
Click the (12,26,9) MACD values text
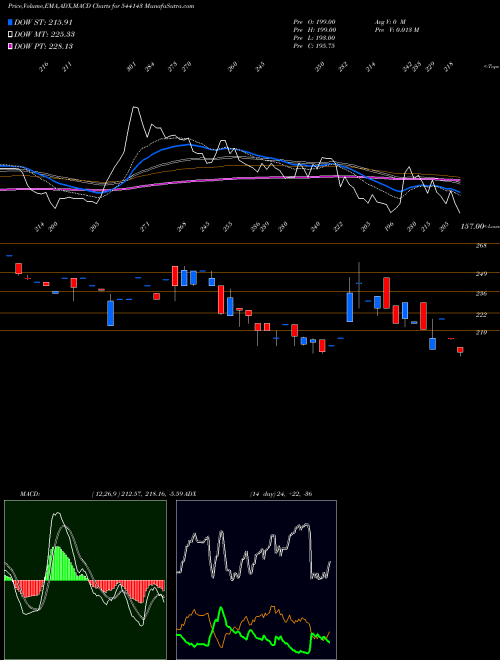139,494
